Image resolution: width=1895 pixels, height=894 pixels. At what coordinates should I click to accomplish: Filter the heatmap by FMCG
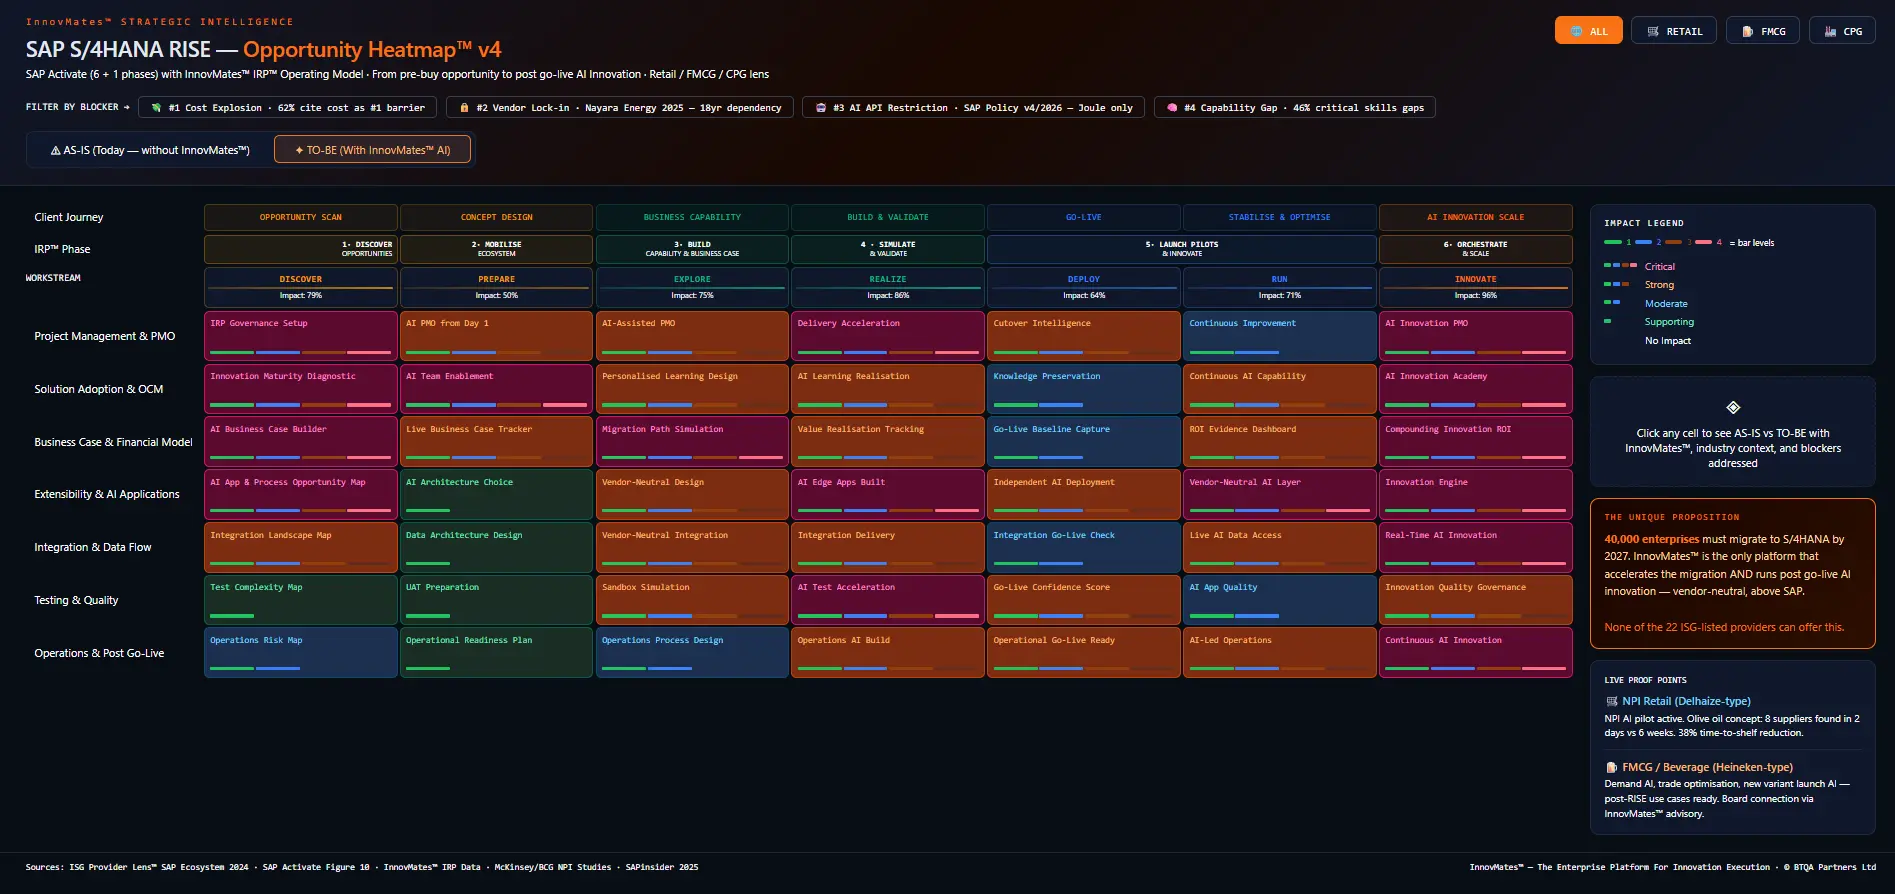1763,31
